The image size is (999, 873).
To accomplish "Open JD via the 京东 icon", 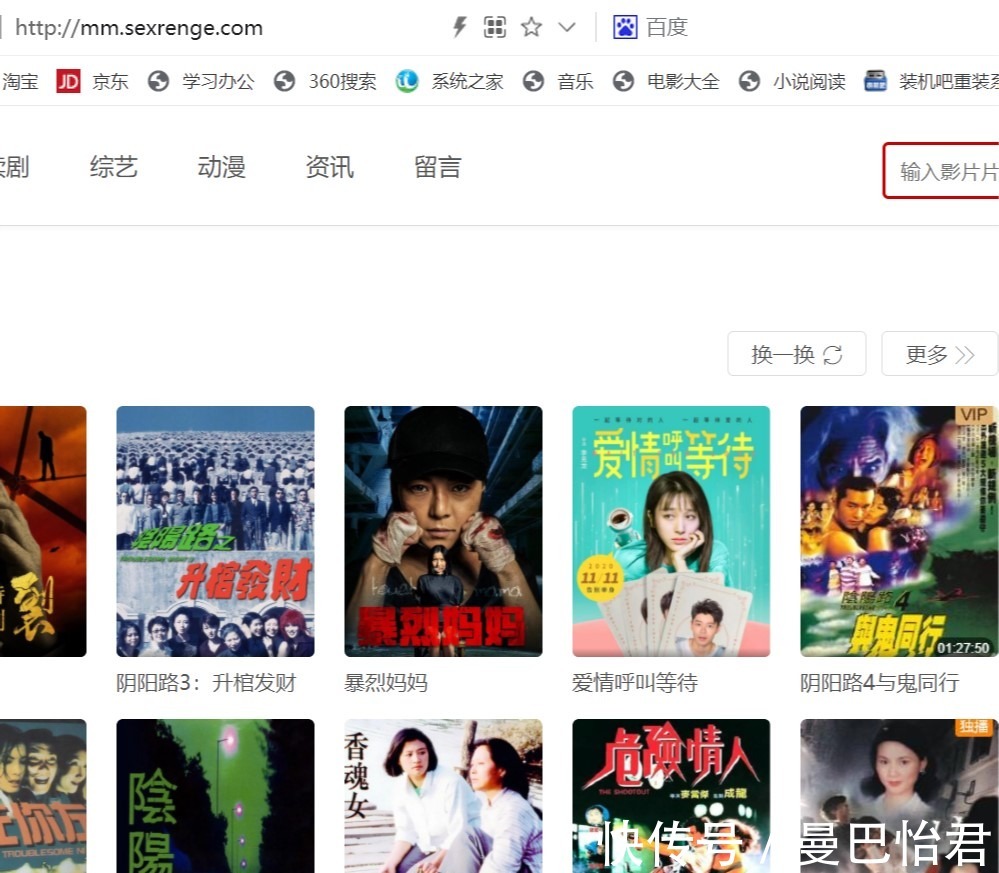I will pos(67,81).
